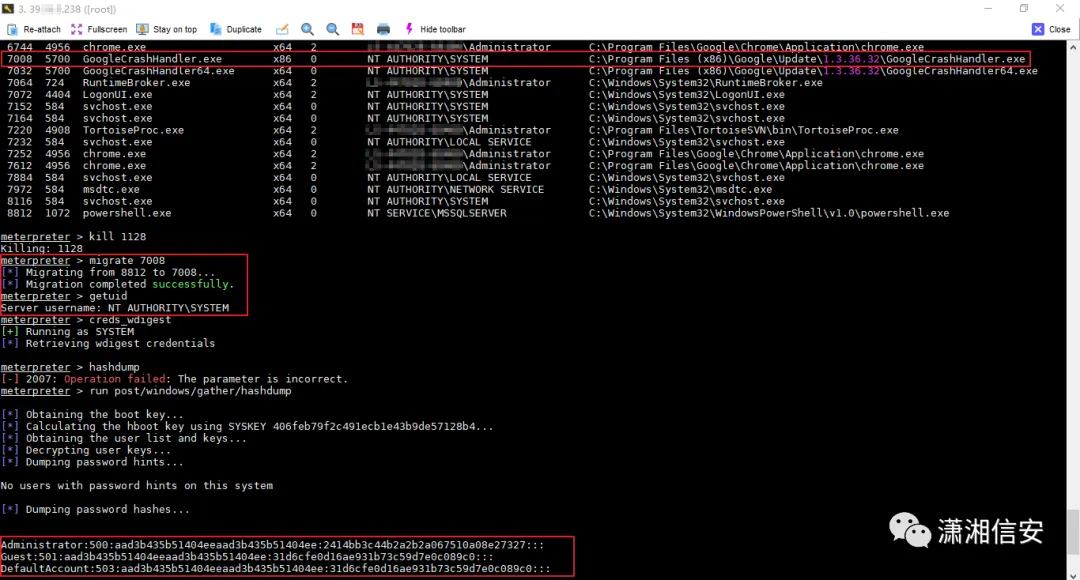
Task: Click the System32\RuntimeBroker.exe path
Action: pos(706,83)
